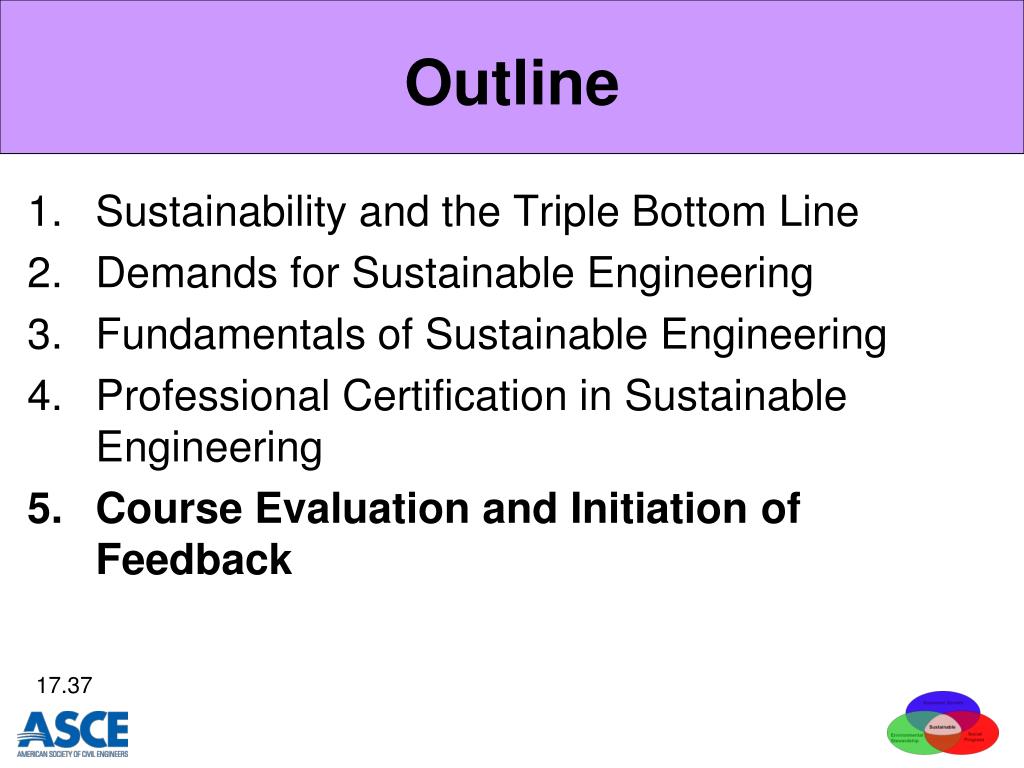Click the word Feedback in bold

[194, 560]
